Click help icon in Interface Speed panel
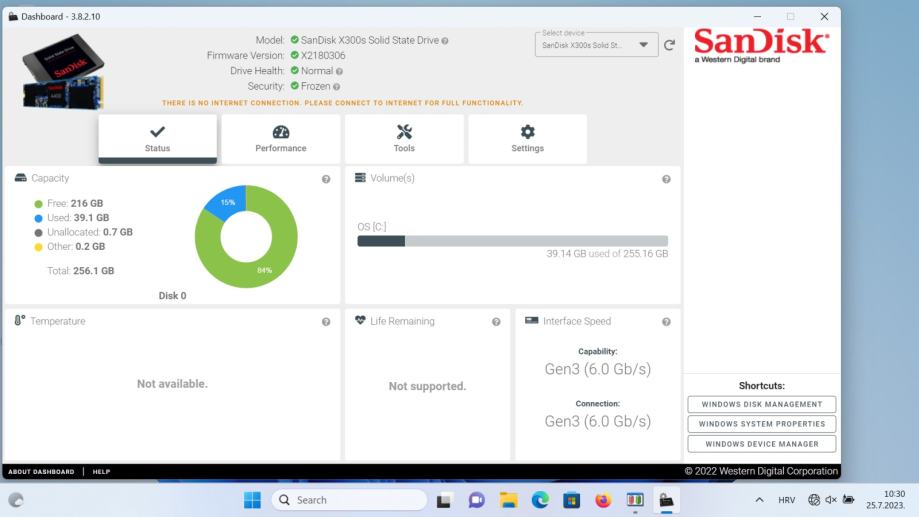The image size is (919, 517). pos(666,322)
